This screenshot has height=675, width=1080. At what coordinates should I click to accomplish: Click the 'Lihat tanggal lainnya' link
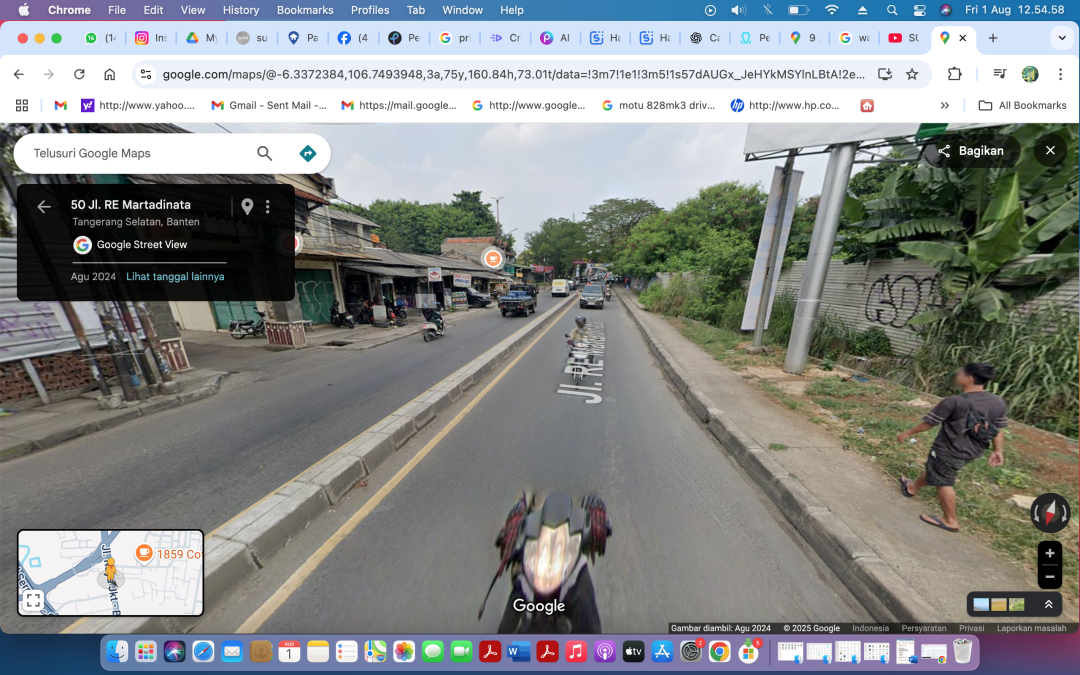click(x=175, y=276)
